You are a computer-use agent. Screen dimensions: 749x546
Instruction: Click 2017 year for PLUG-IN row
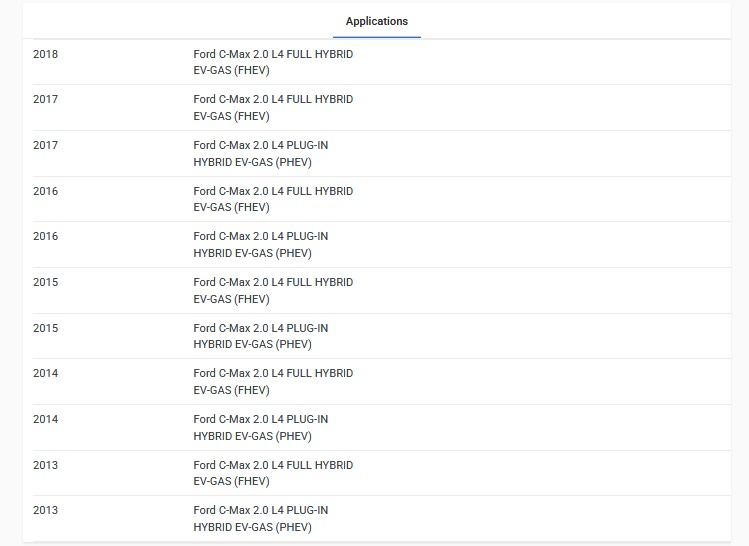coord(45,145)
